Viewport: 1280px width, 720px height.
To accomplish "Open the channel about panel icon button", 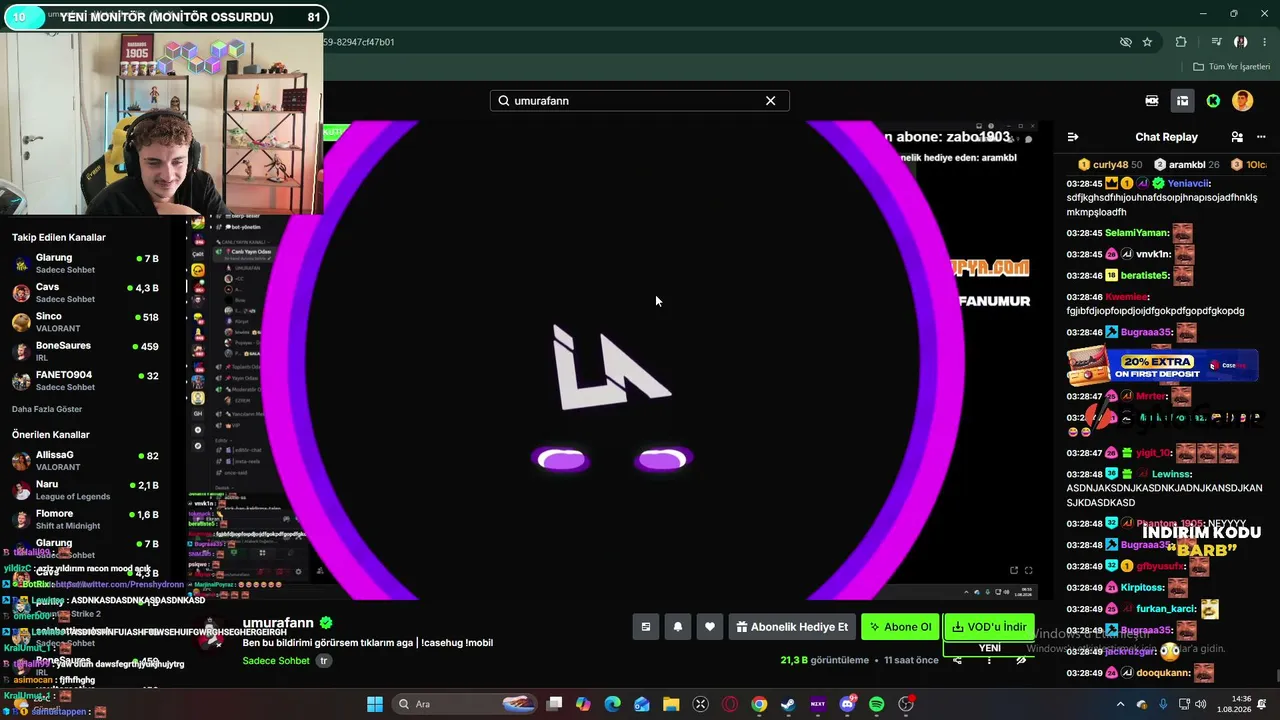I will (645, 627).
